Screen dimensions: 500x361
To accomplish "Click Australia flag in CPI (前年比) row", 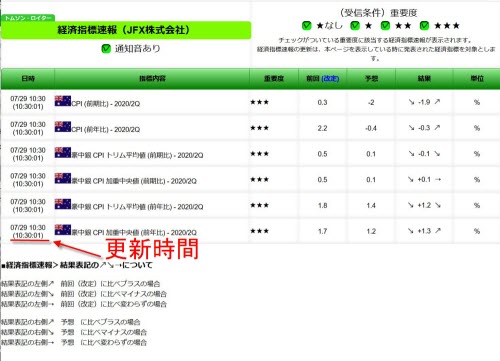I will [63, 126].
